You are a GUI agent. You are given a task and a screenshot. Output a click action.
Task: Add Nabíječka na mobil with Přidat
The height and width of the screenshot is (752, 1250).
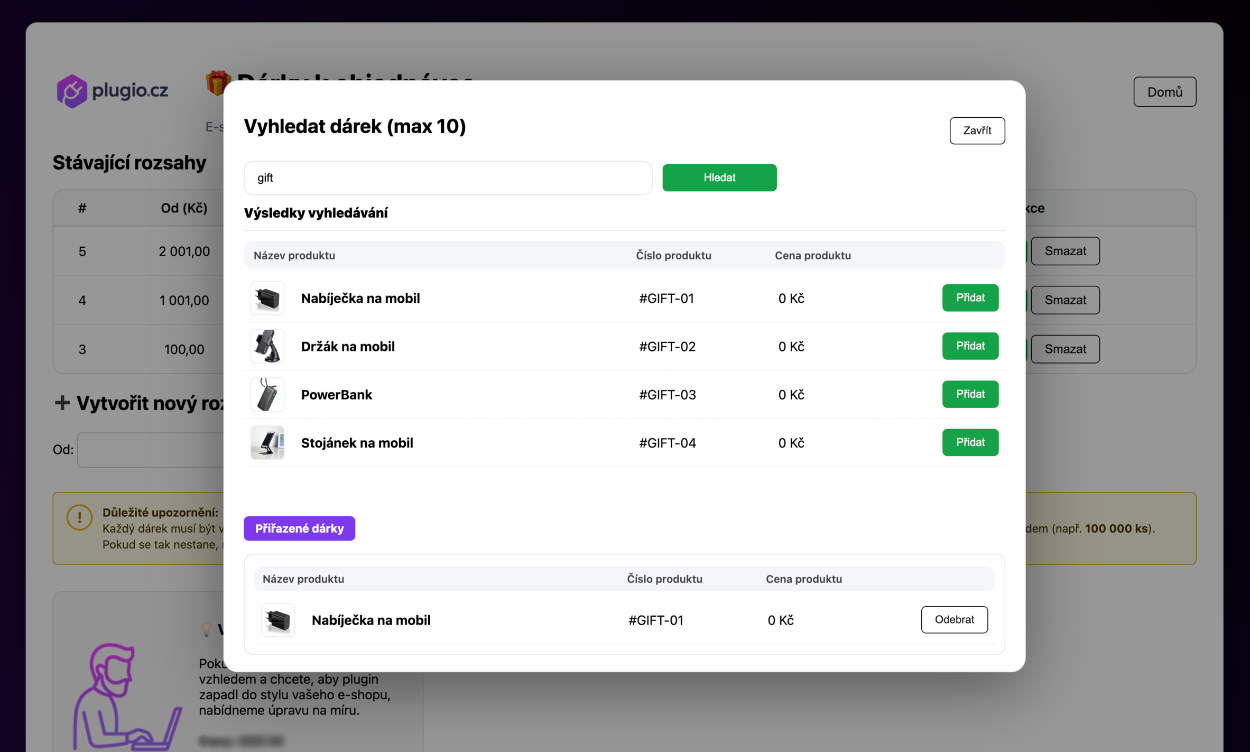point(970,298)
